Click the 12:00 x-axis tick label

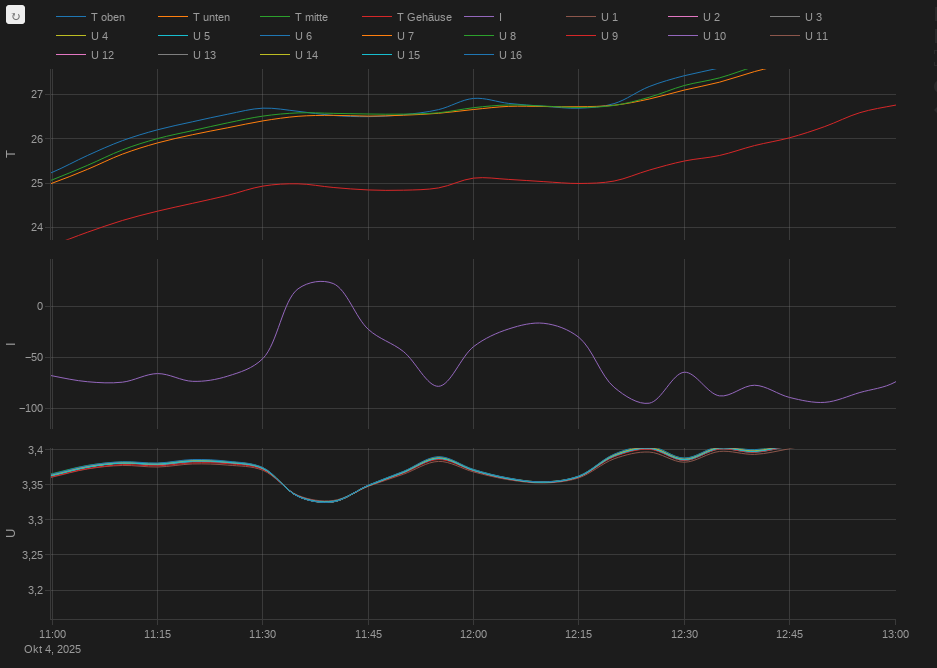[473, 634]
